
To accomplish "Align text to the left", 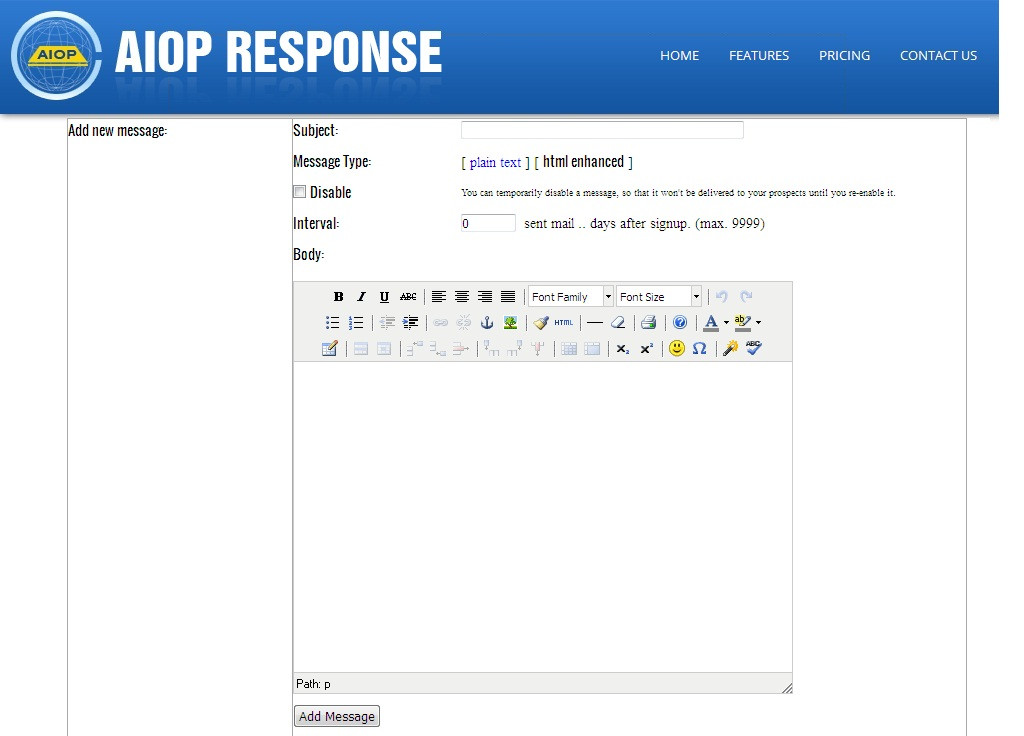I will [x=439, y=296].
